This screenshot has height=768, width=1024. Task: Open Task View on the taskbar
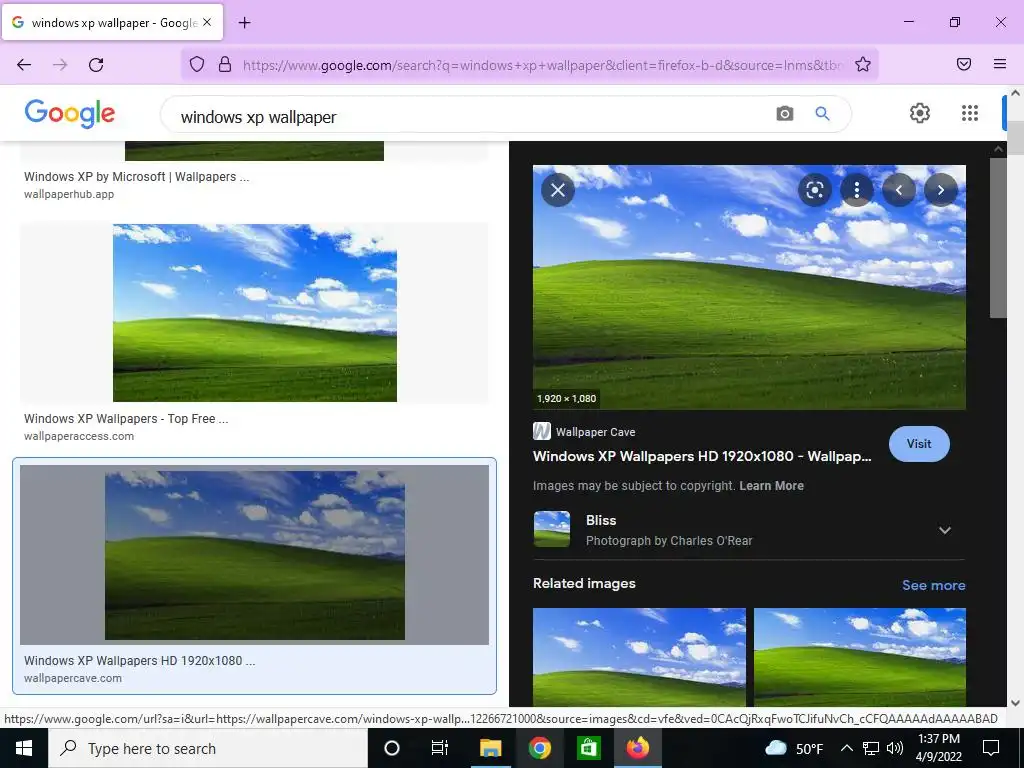440,748
